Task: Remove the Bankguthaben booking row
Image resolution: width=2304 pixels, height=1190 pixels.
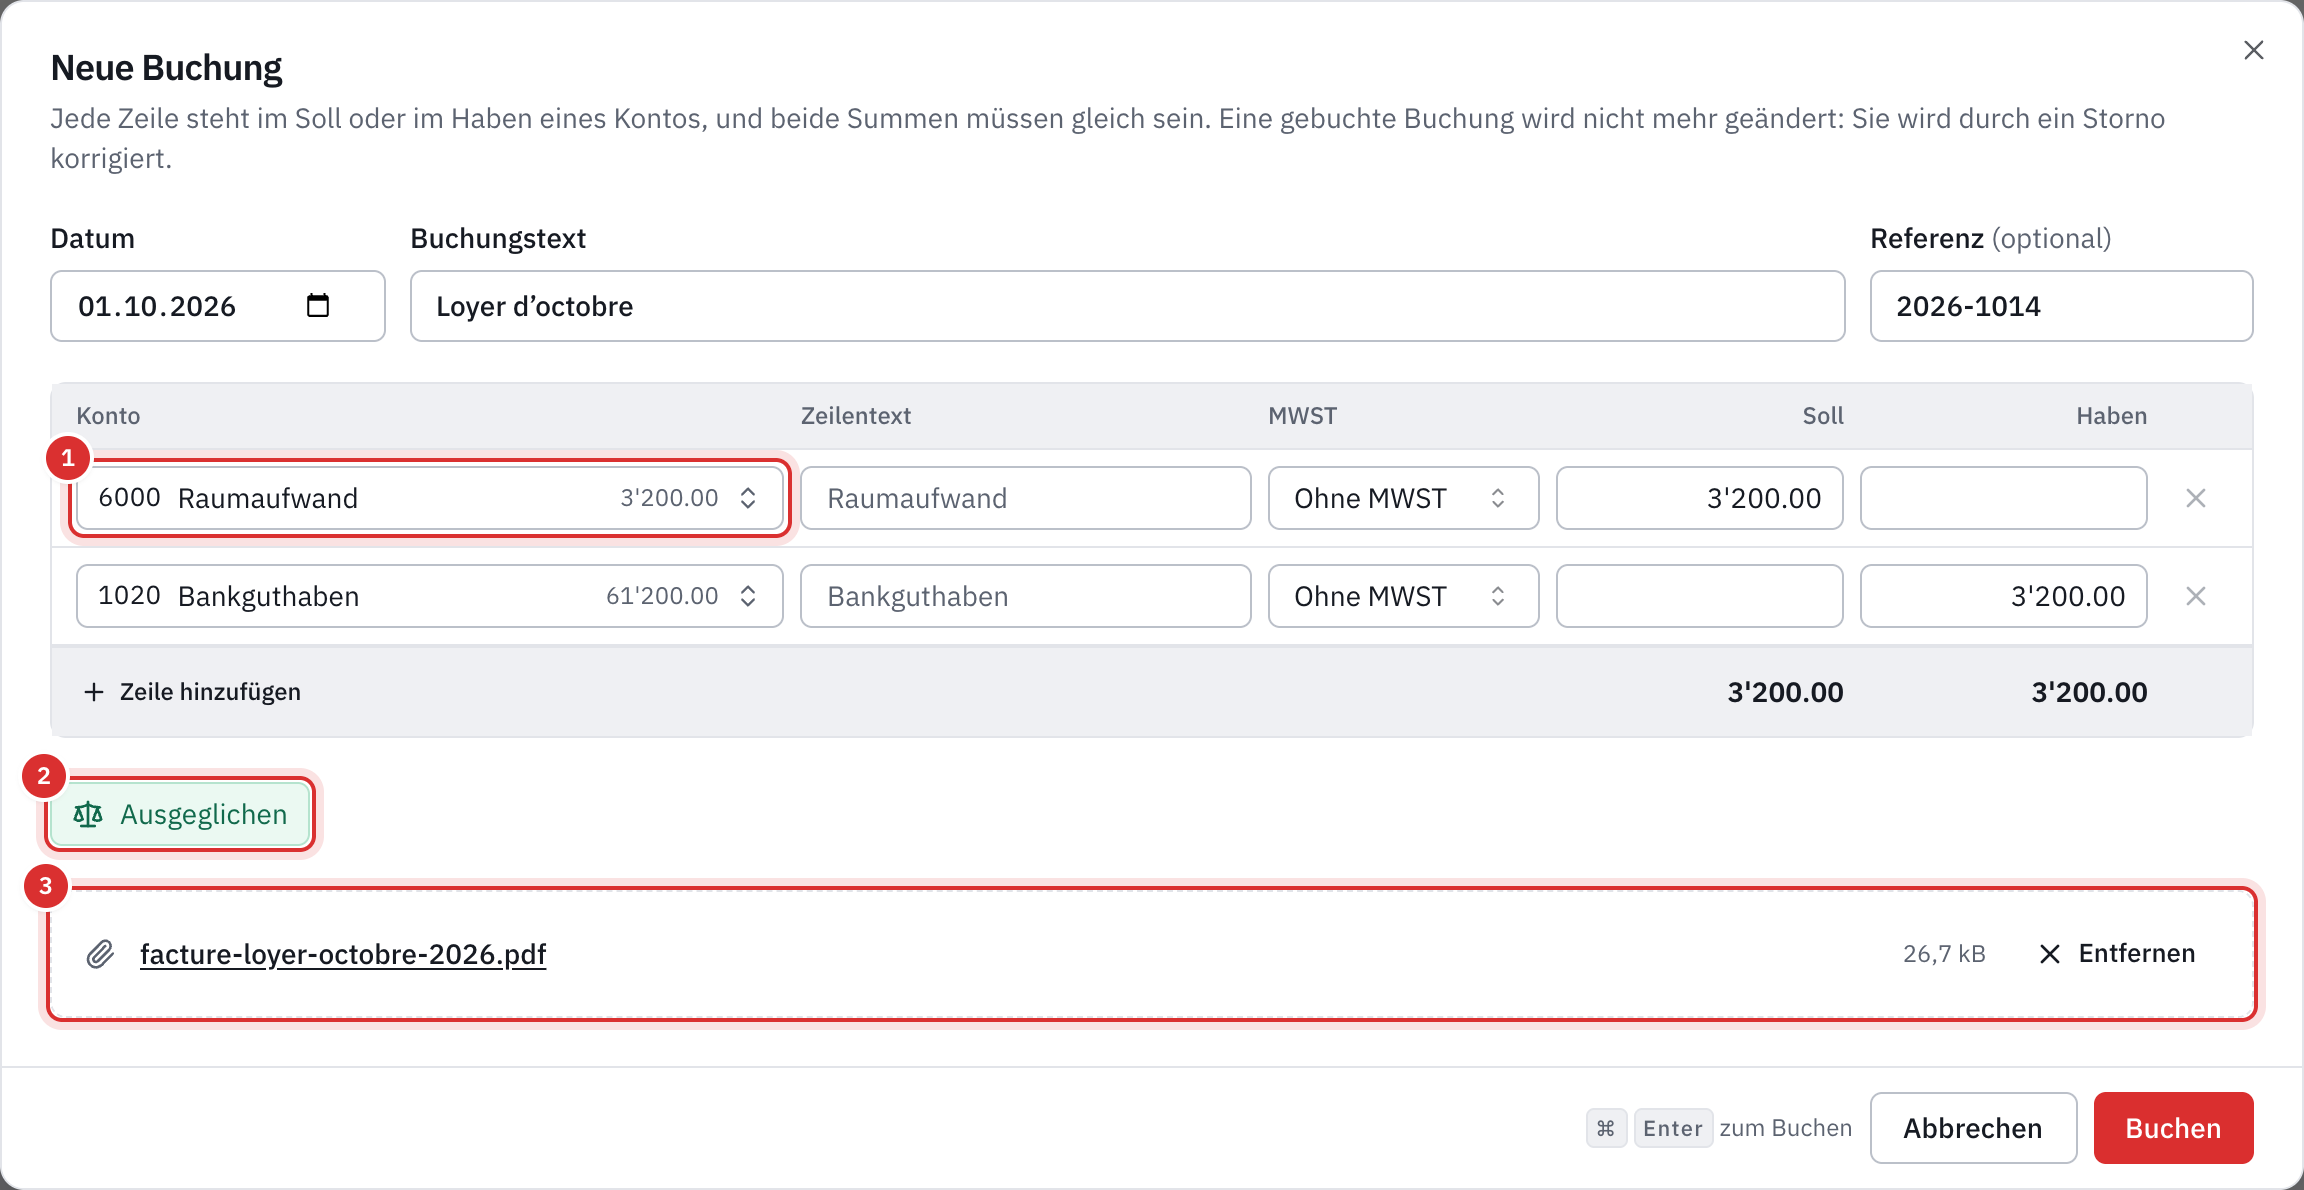Action: pos(2196,596)
